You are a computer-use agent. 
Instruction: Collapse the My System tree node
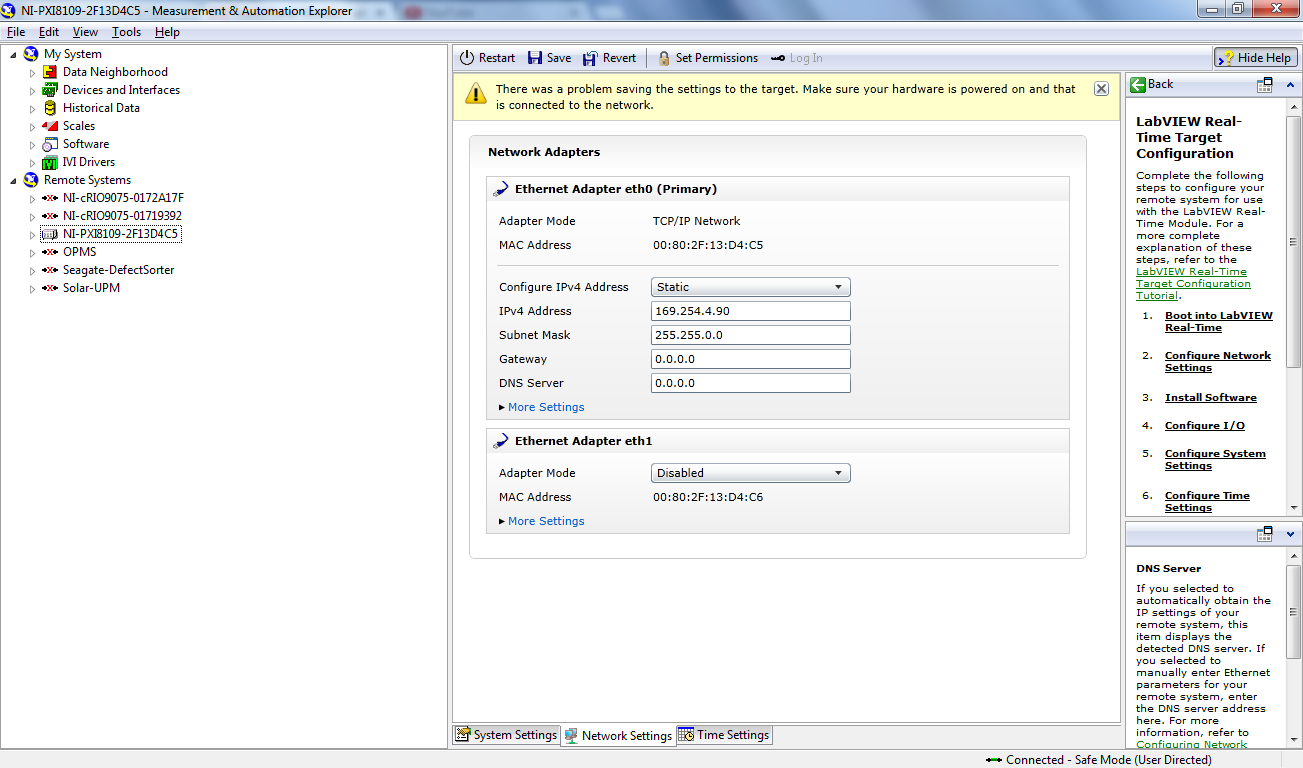[13, 54]
